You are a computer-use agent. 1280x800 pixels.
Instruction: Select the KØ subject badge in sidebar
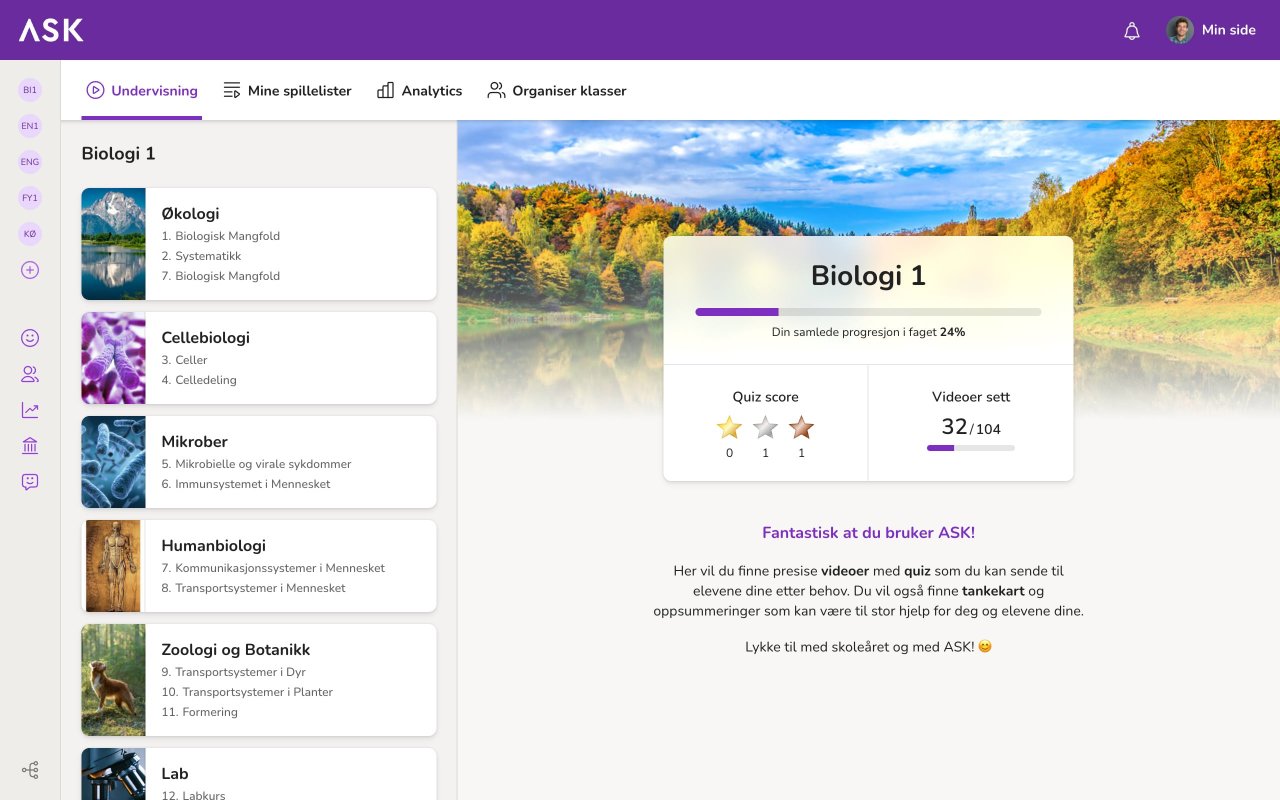[x=30, y=234]
